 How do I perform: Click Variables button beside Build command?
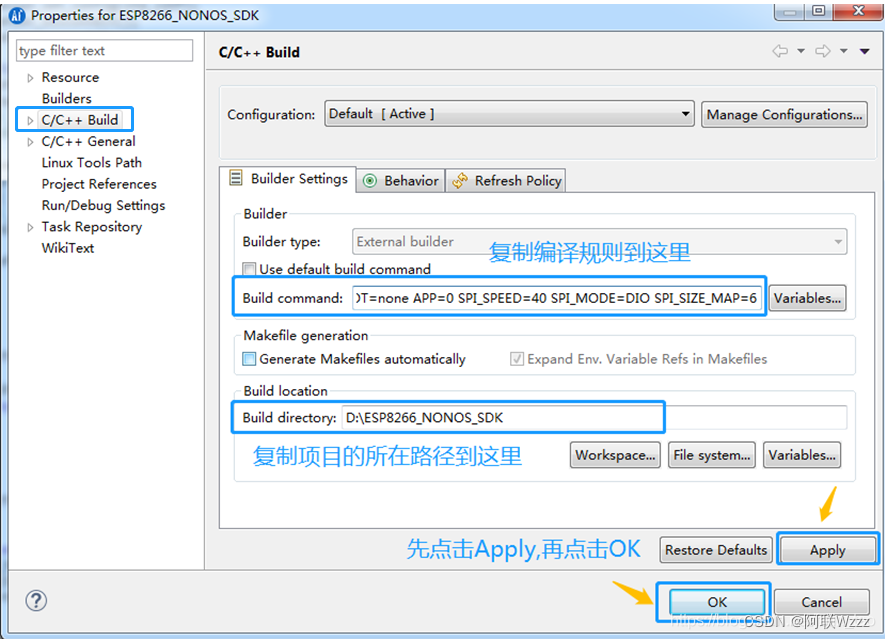[x=807, y=298]
